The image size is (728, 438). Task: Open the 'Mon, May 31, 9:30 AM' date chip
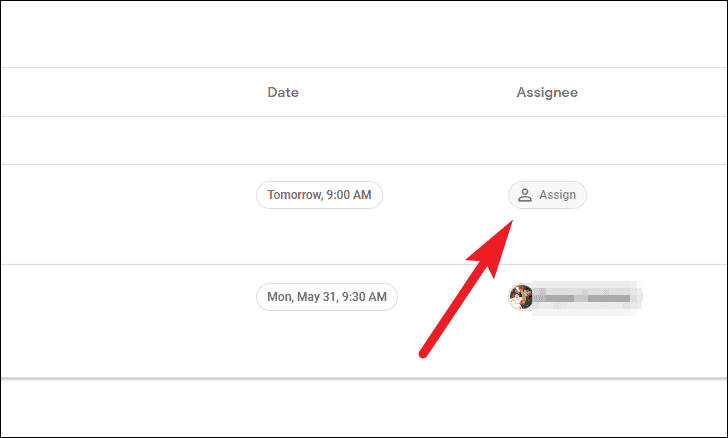pos(327,297)
